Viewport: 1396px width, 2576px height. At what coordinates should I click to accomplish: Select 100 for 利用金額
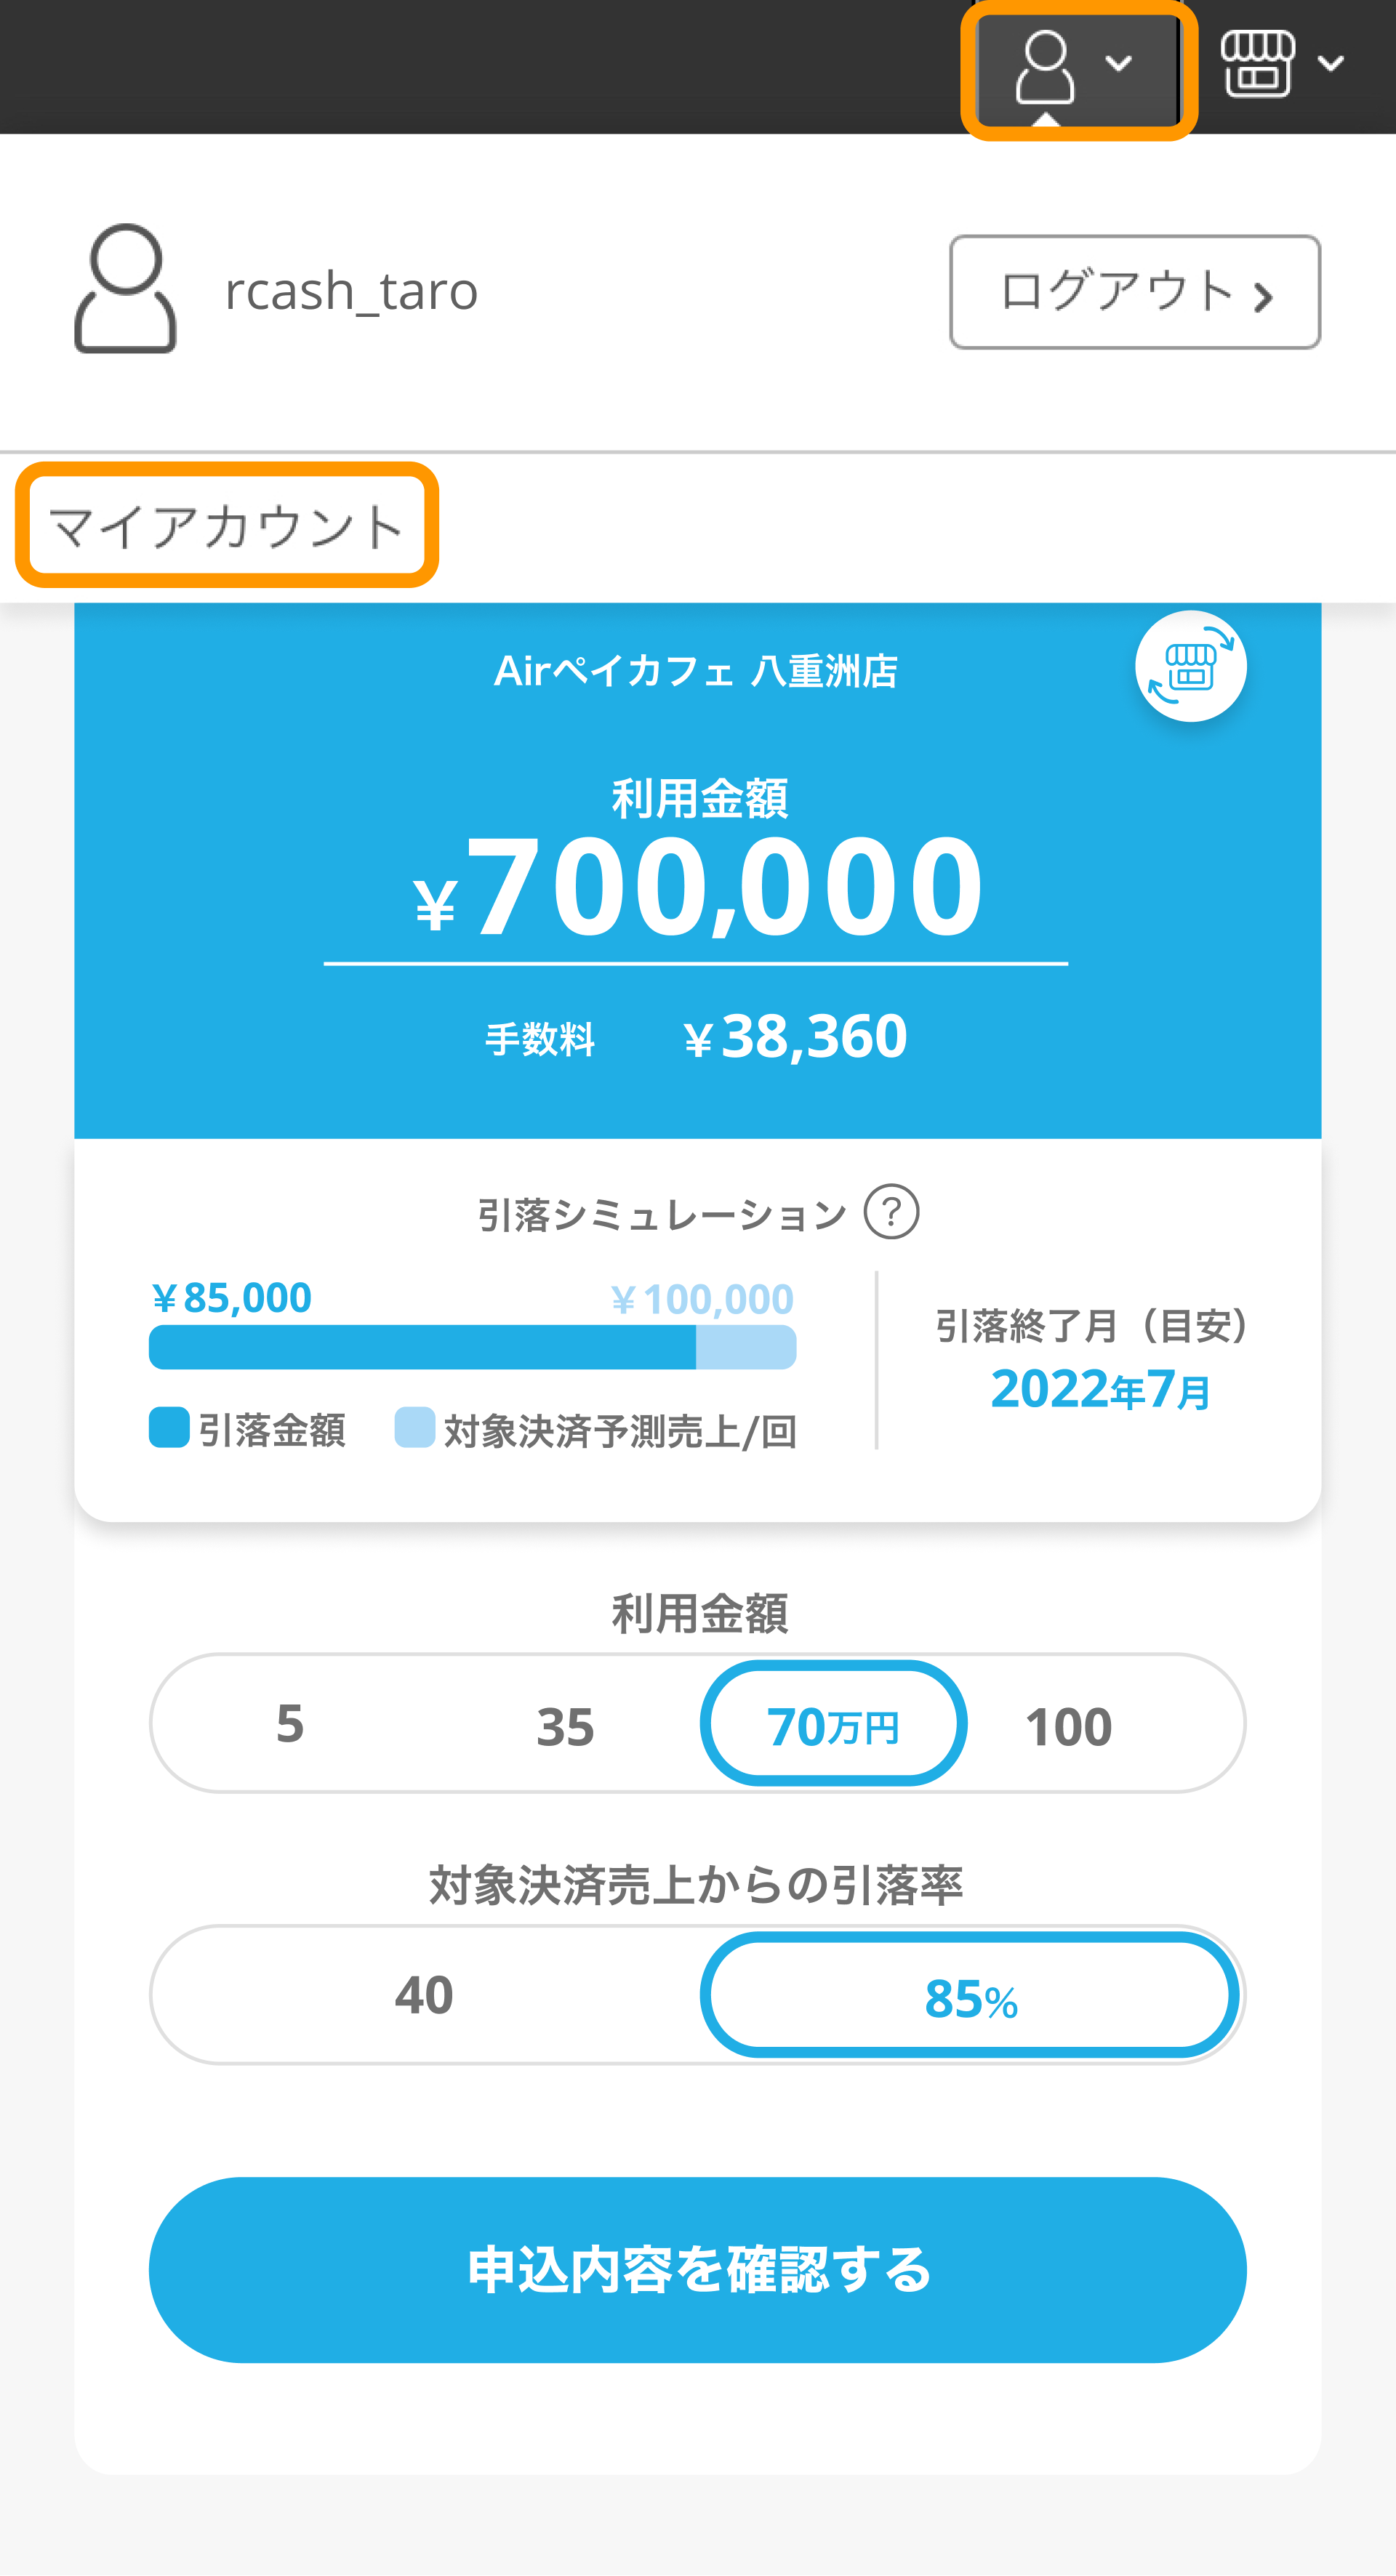click(1068, 1726)
